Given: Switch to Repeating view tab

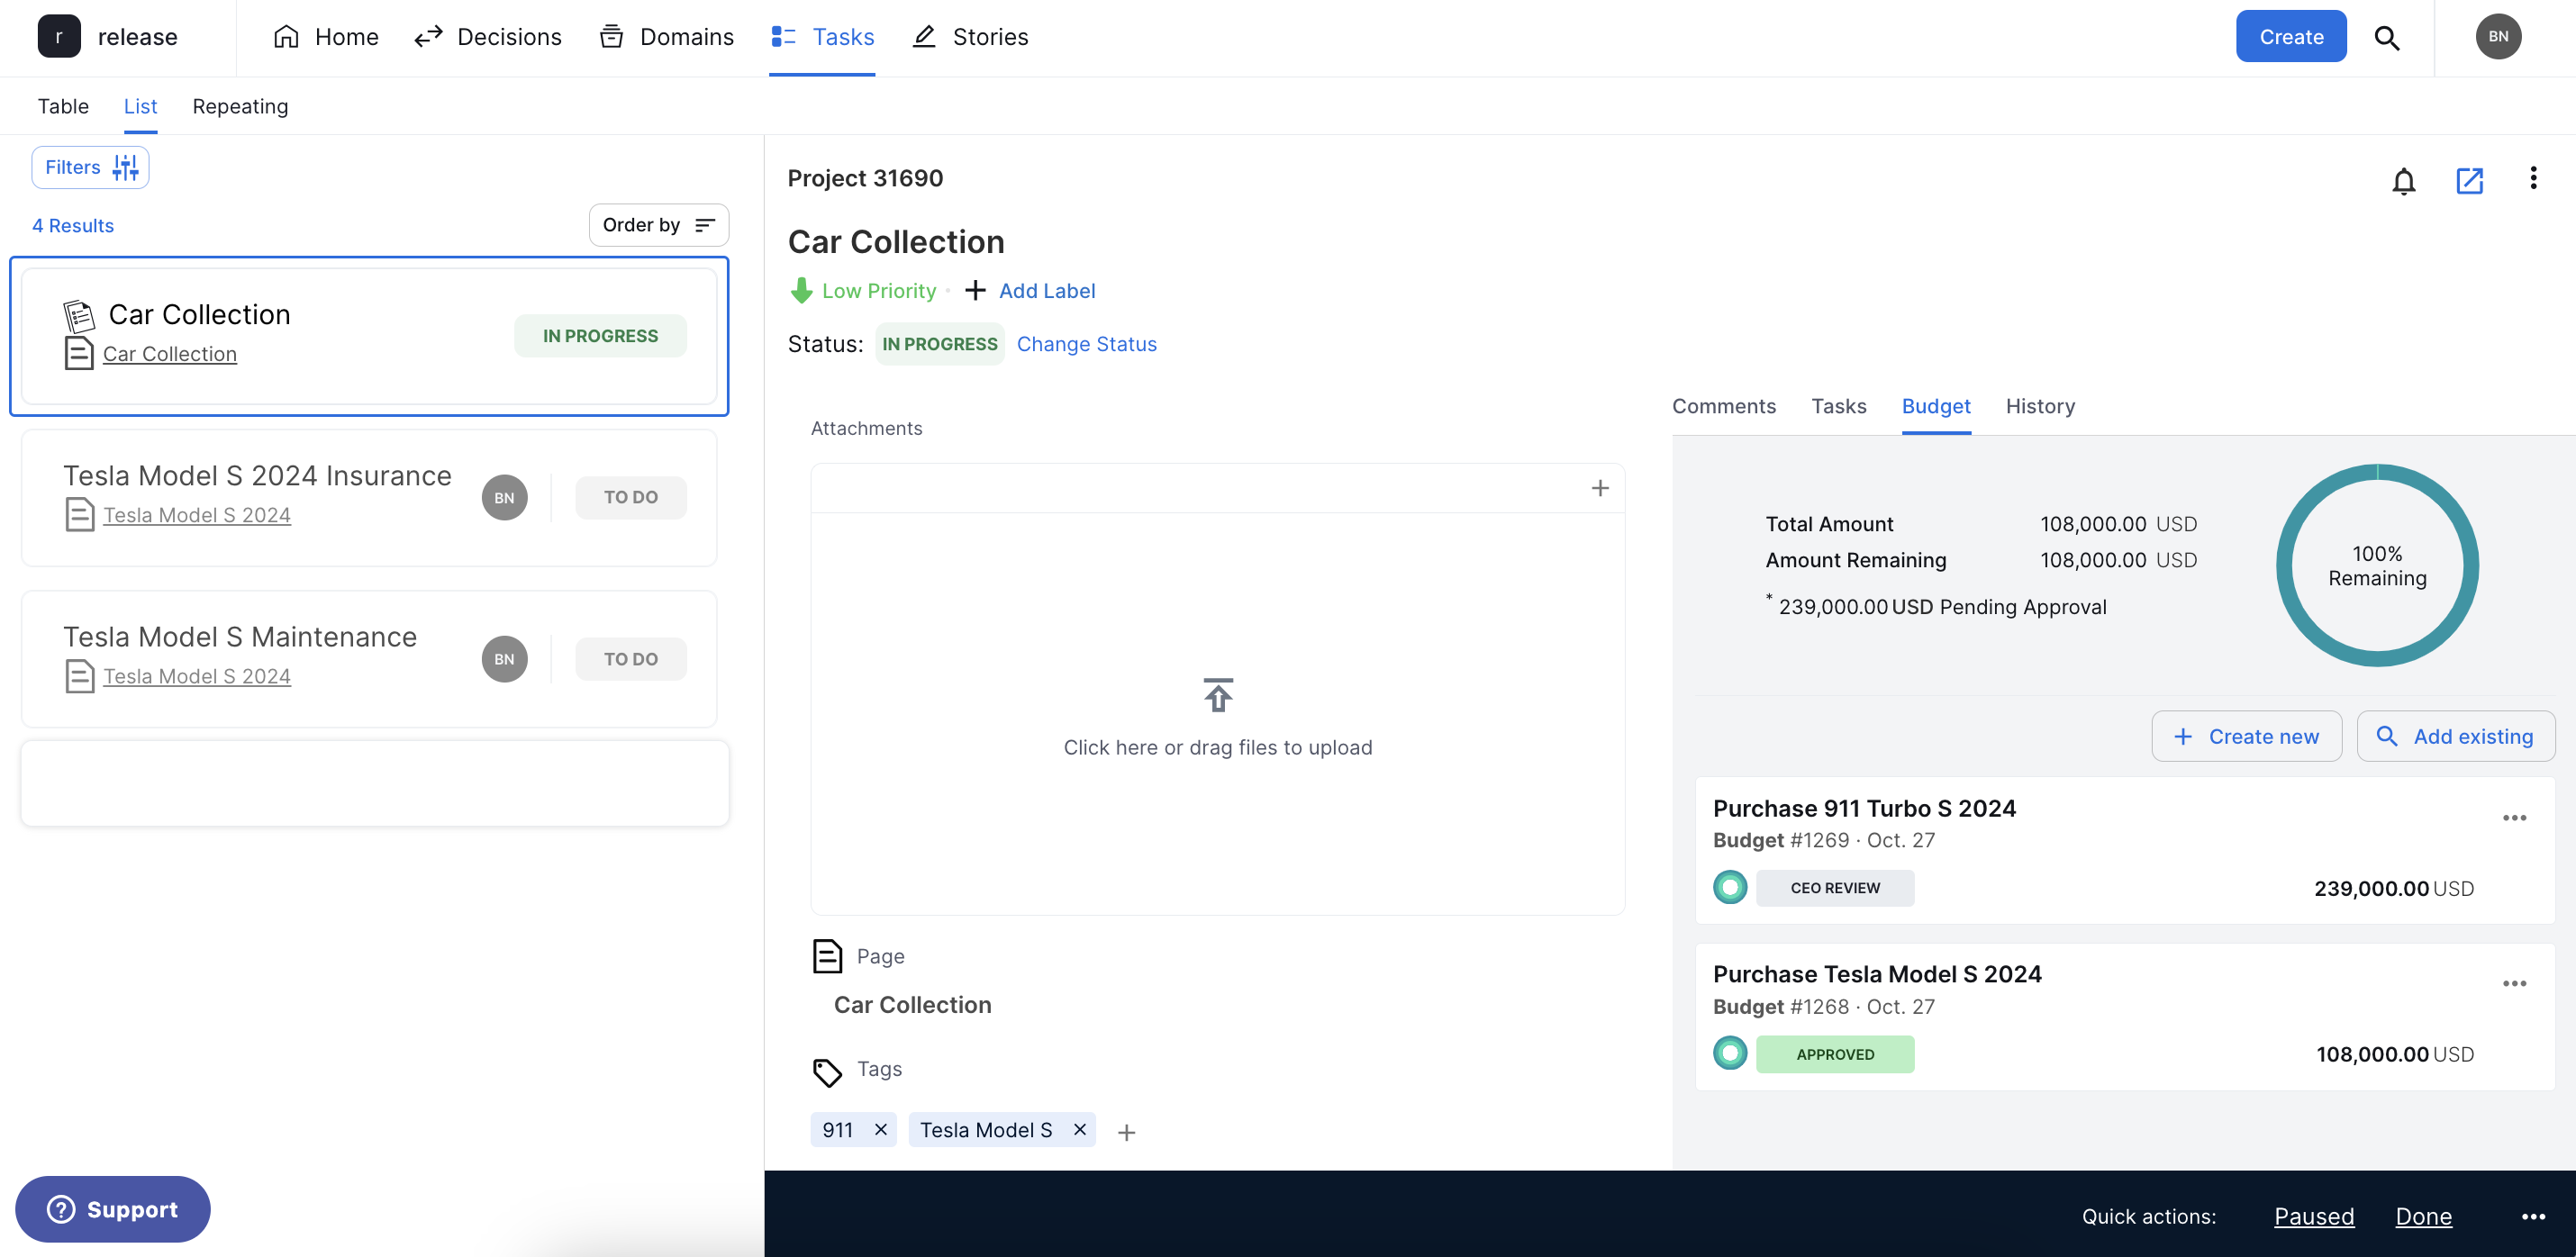Looking at the screenshot, I should [240, 106].
